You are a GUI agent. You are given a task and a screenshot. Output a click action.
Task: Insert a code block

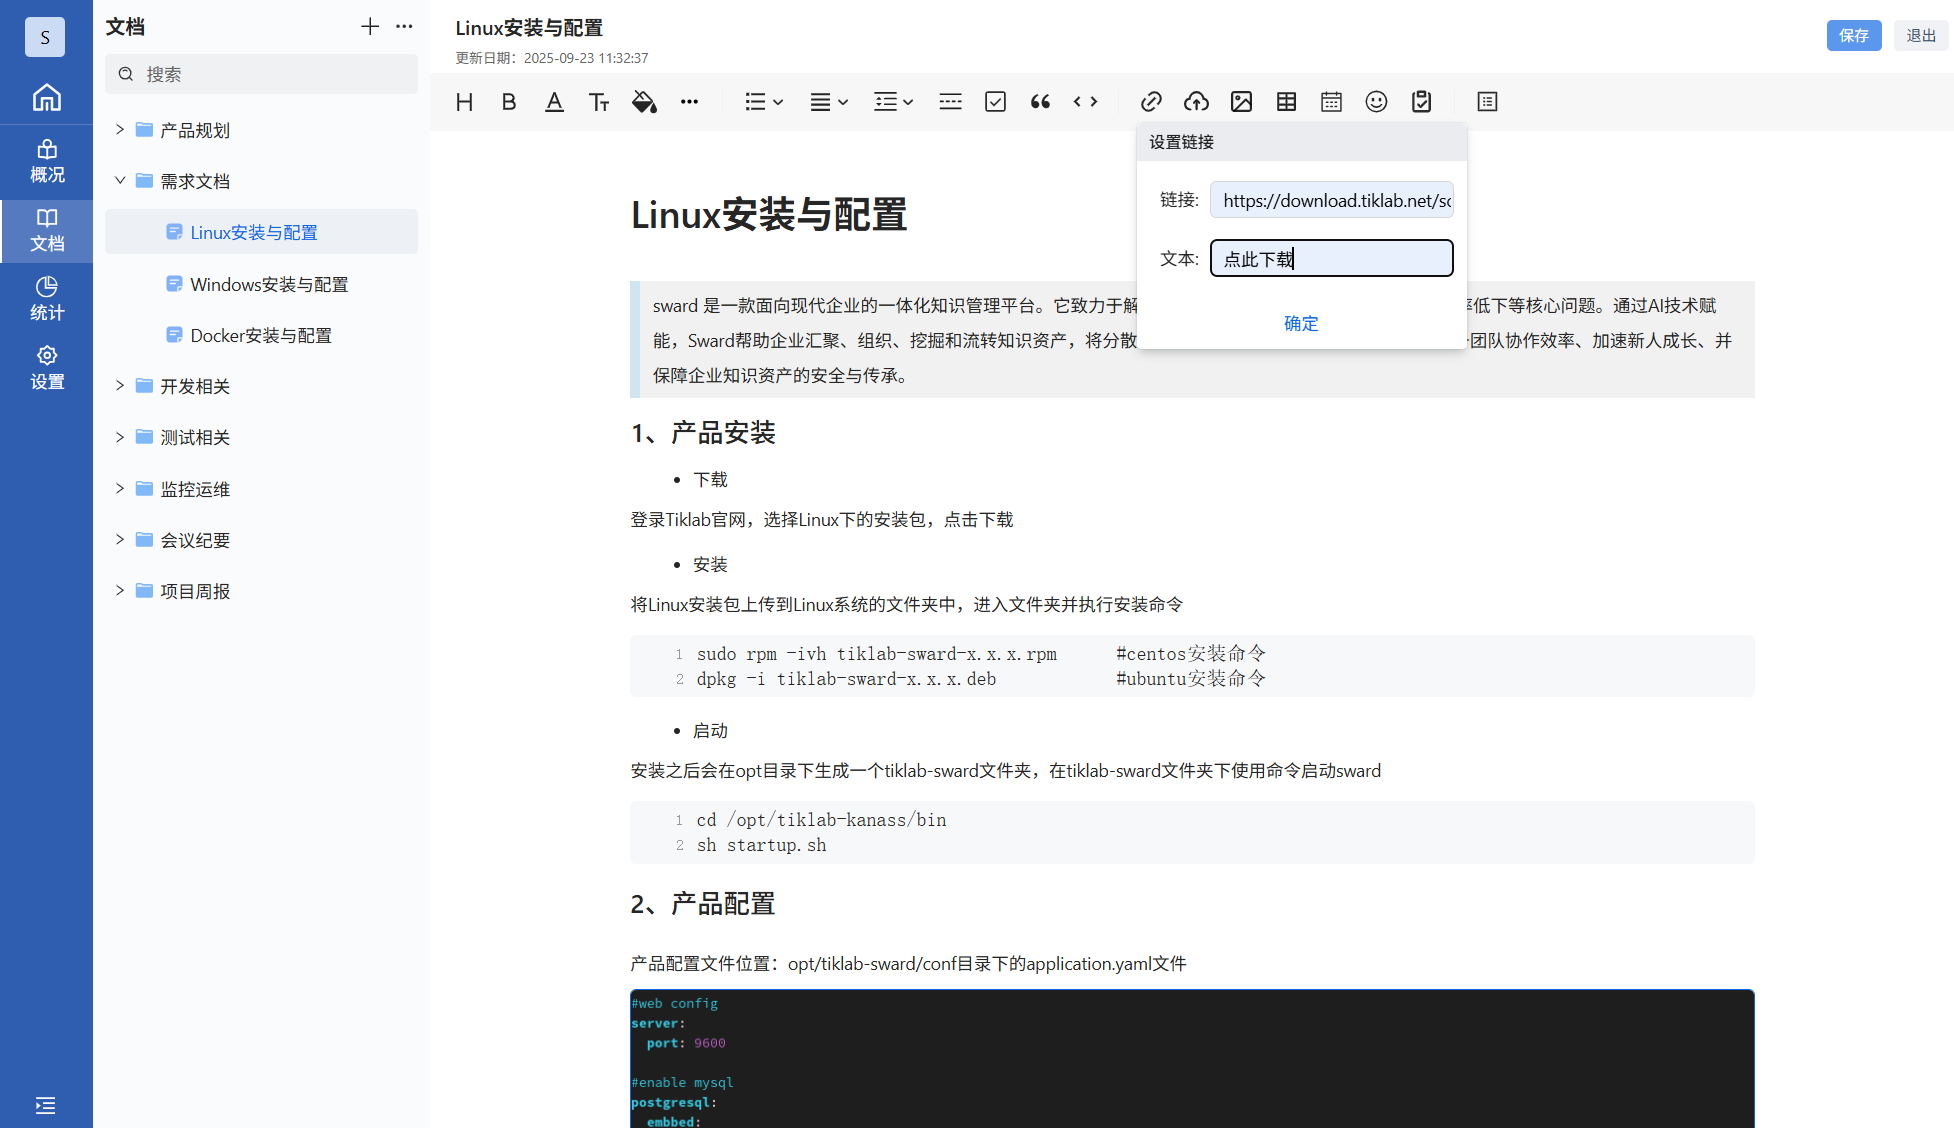(x=1085, y=102)
